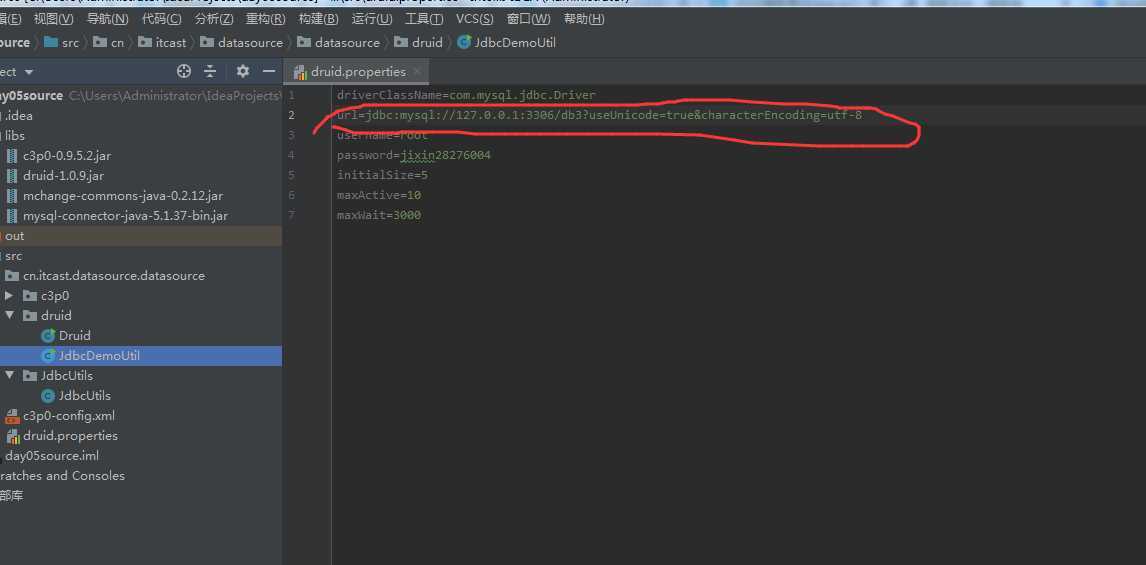Open the 导航(N) menu
Screen dimensions: 1146x565
[x=107, y=19]
